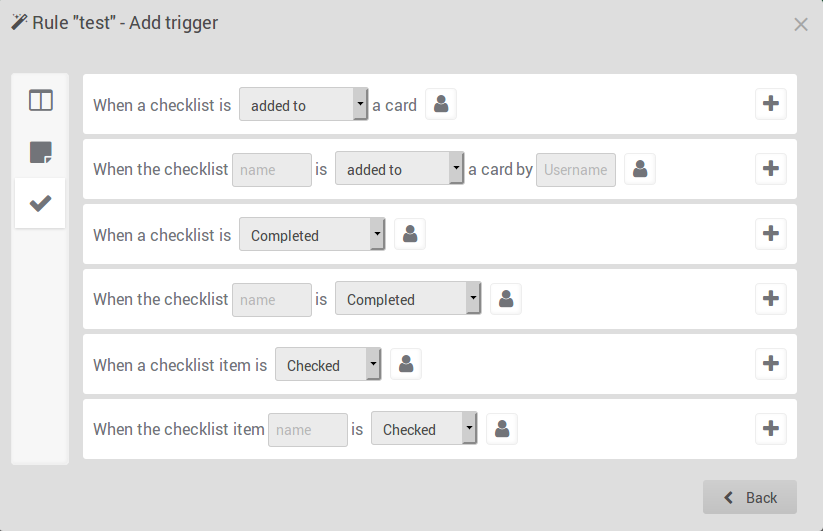Click user icon in 'checklist item is Checked' row
Image resolution: width=823 pixels, height=531 pixels.
click(406, 364)
